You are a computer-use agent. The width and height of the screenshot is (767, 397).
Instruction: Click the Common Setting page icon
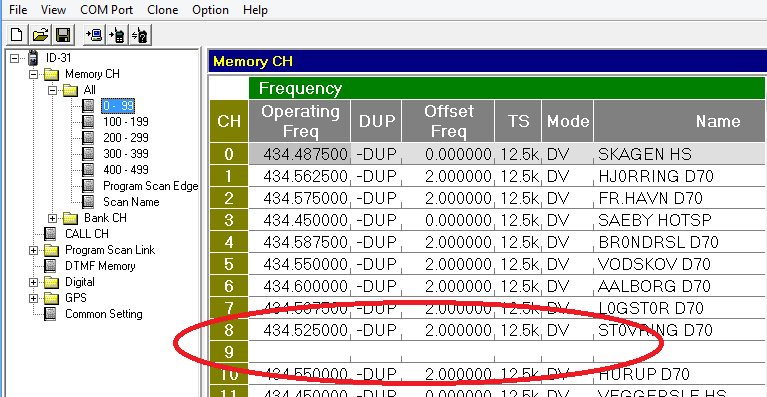[51, 314]
